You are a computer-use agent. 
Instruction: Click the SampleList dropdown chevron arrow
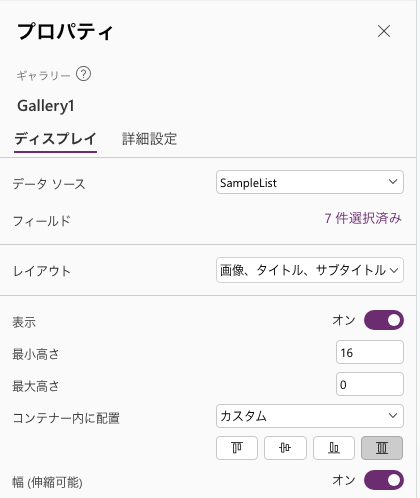point(393,182)
